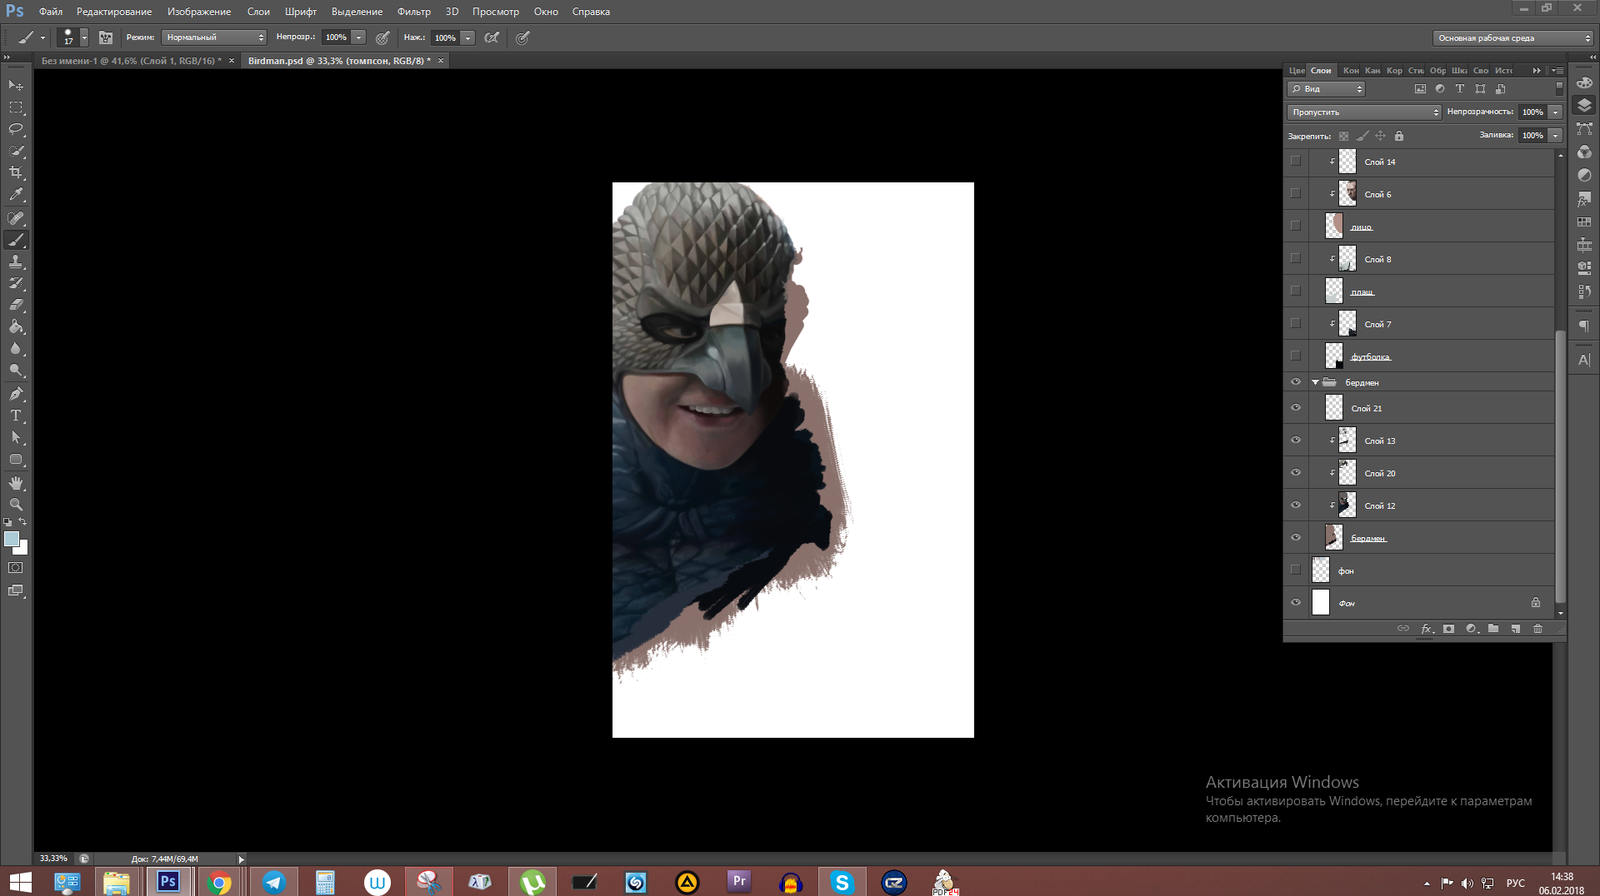This screenshot has width=1600, height=896.
Task: Show the Слой 6 layer
Action: (1296, 194)
